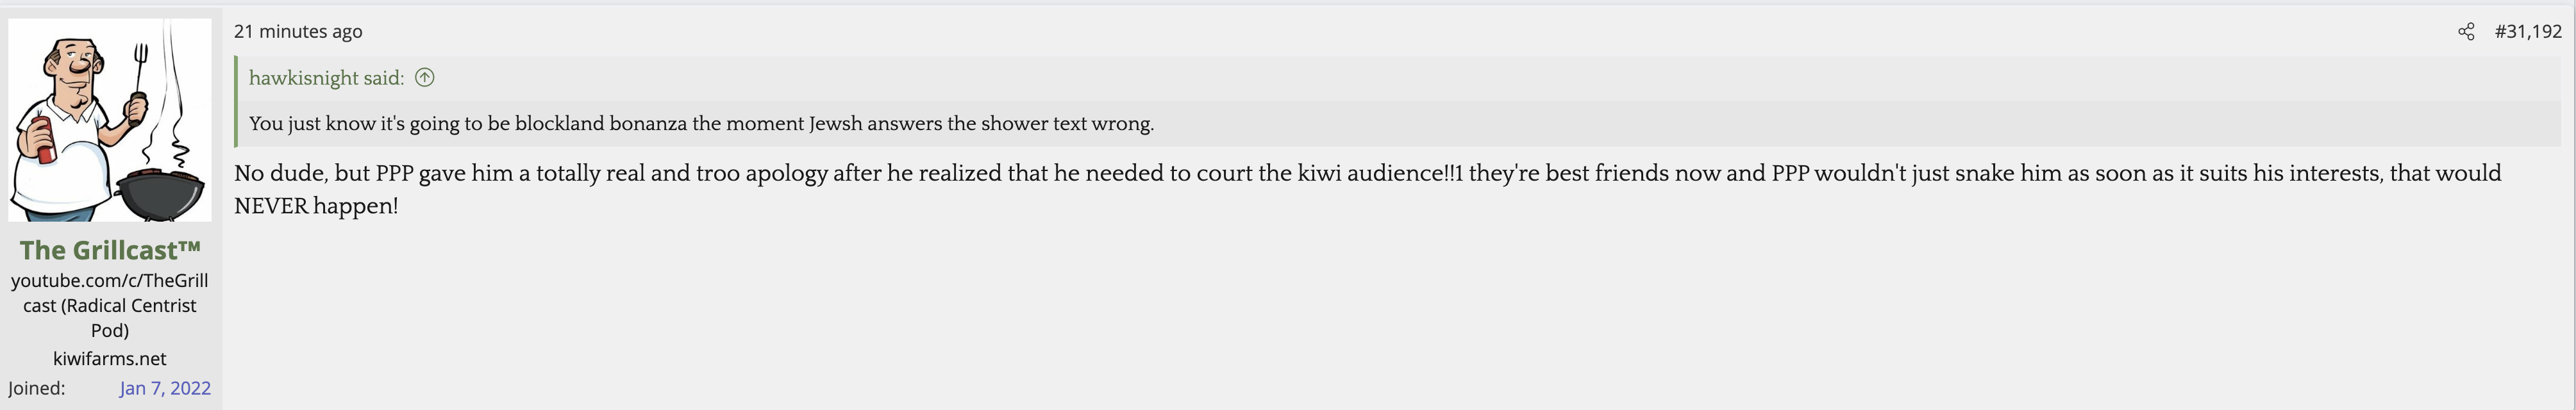
Task: Click the "hawkisnight said:" quote attribution
Action: point(326,78)
